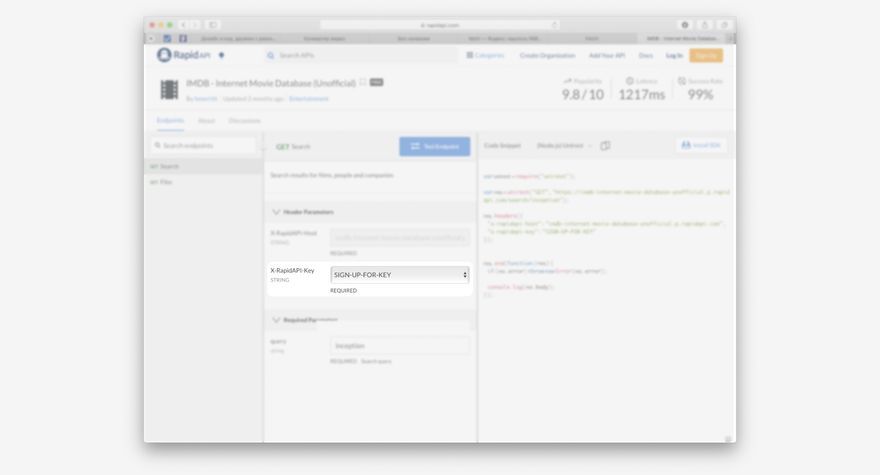Click the IMDB film strip API icon
880x475 pixels.
coord(169,89)
